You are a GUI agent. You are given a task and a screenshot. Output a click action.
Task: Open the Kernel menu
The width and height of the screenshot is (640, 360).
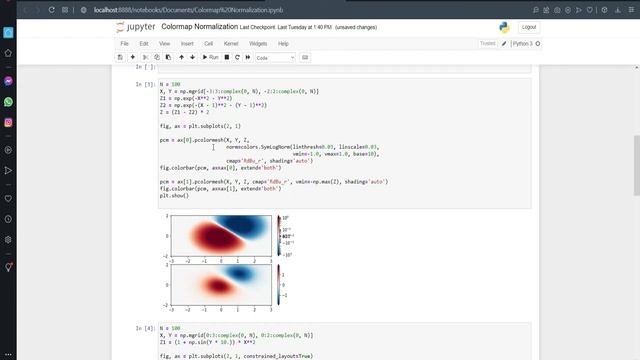click(231, 44)
